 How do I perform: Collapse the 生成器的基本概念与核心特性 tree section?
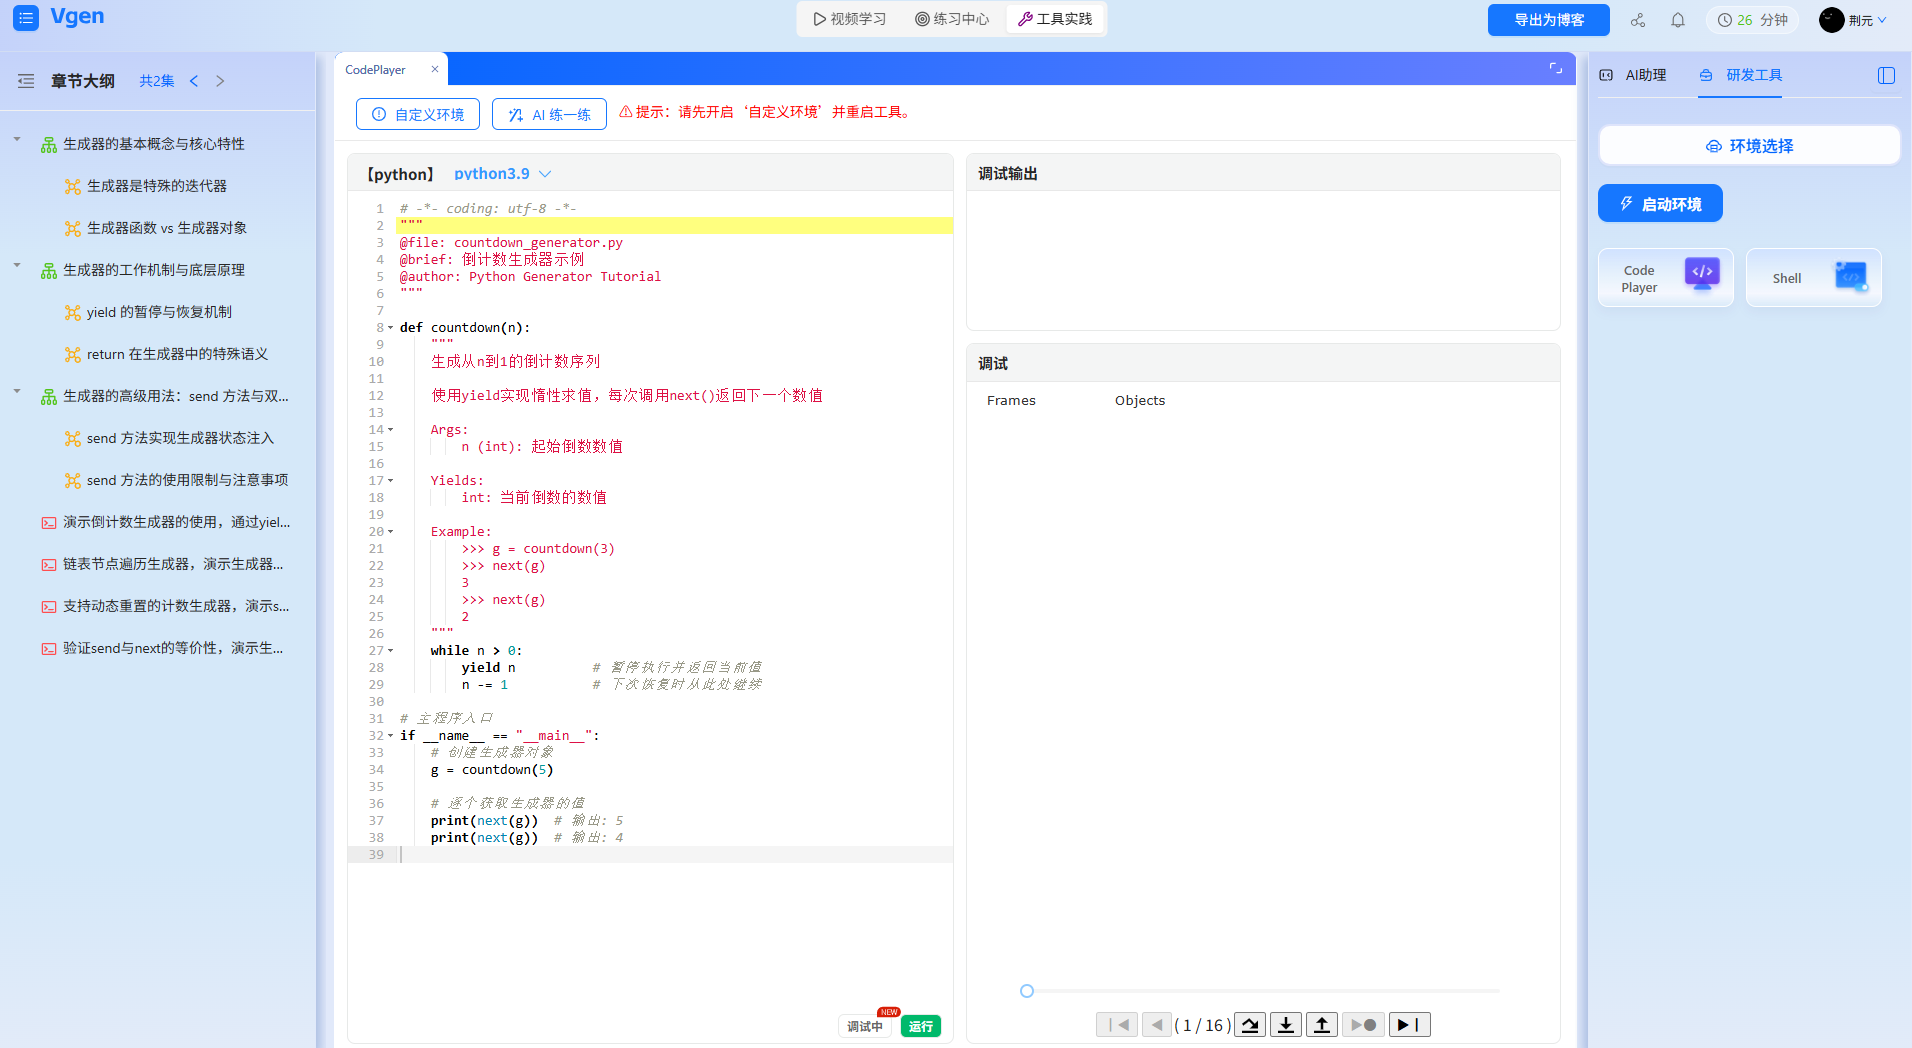(x=15, y=139)
